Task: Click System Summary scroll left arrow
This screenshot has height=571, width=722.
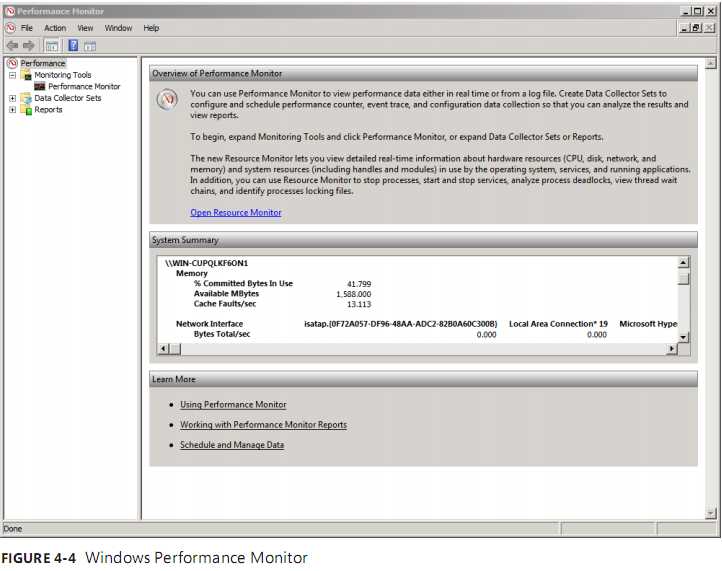Action: click(163, 349)
